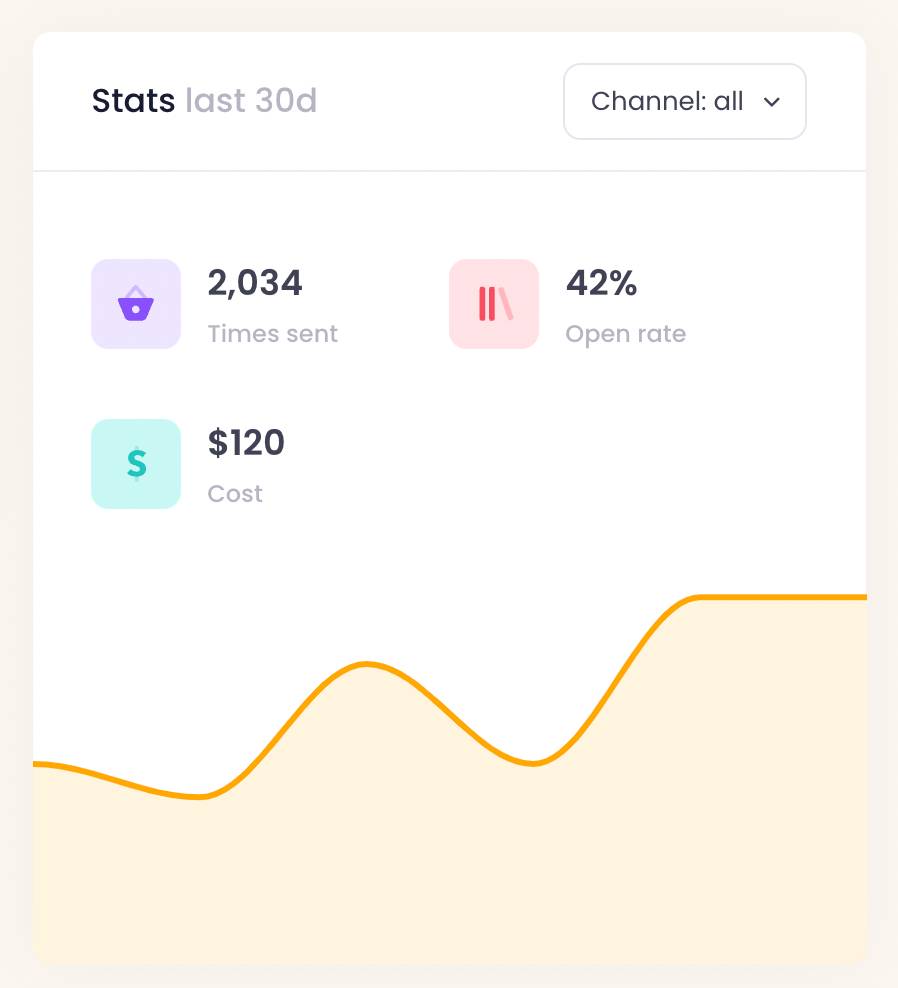
Task: Select the last 30d period label
Action: click(251, 101)
